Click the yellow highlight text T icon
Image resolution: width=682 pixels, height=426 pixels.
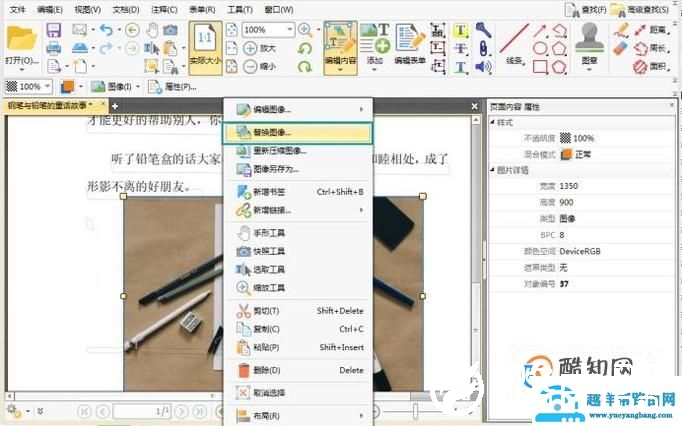coord(461,30)
